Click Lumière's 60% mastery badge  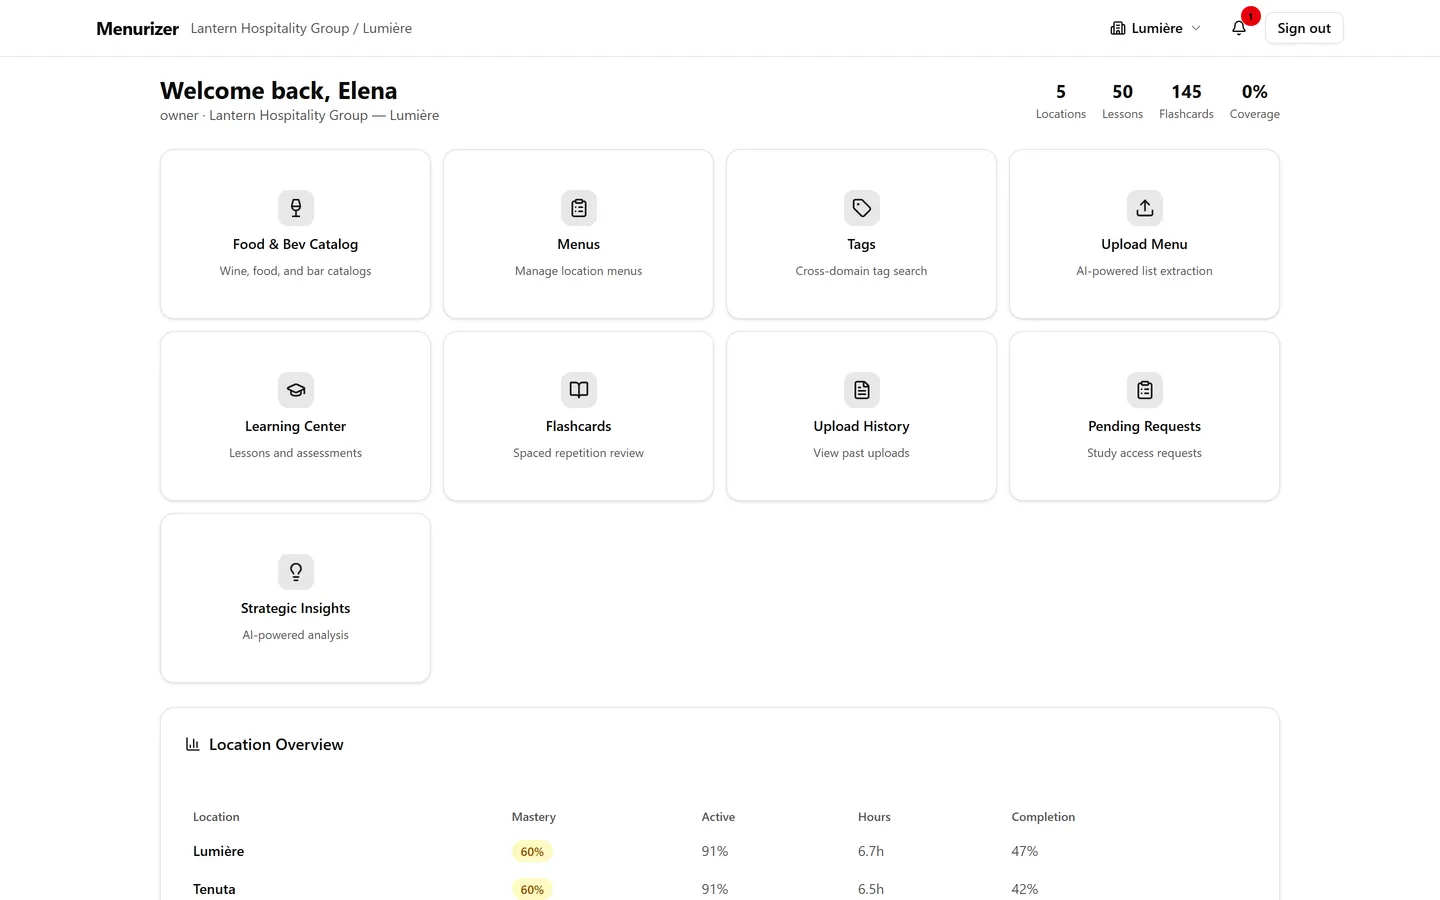pyautogui.click(x=532, y=852)
